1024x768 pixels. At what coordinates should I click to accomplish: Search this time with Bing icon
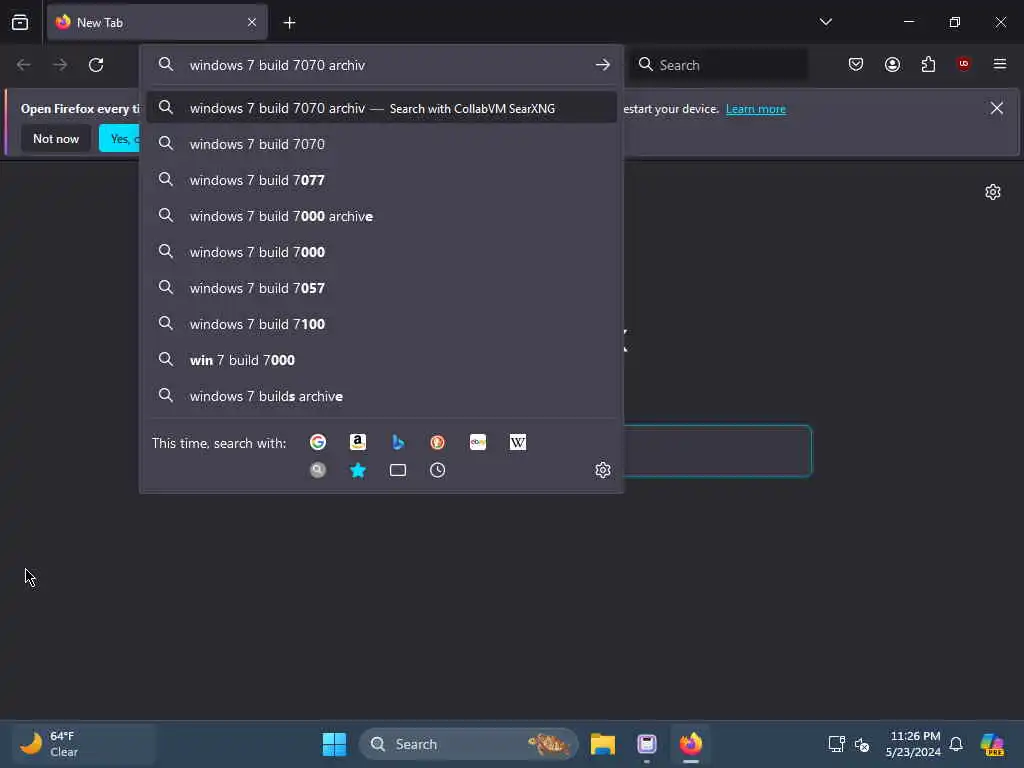click(398, 442)
